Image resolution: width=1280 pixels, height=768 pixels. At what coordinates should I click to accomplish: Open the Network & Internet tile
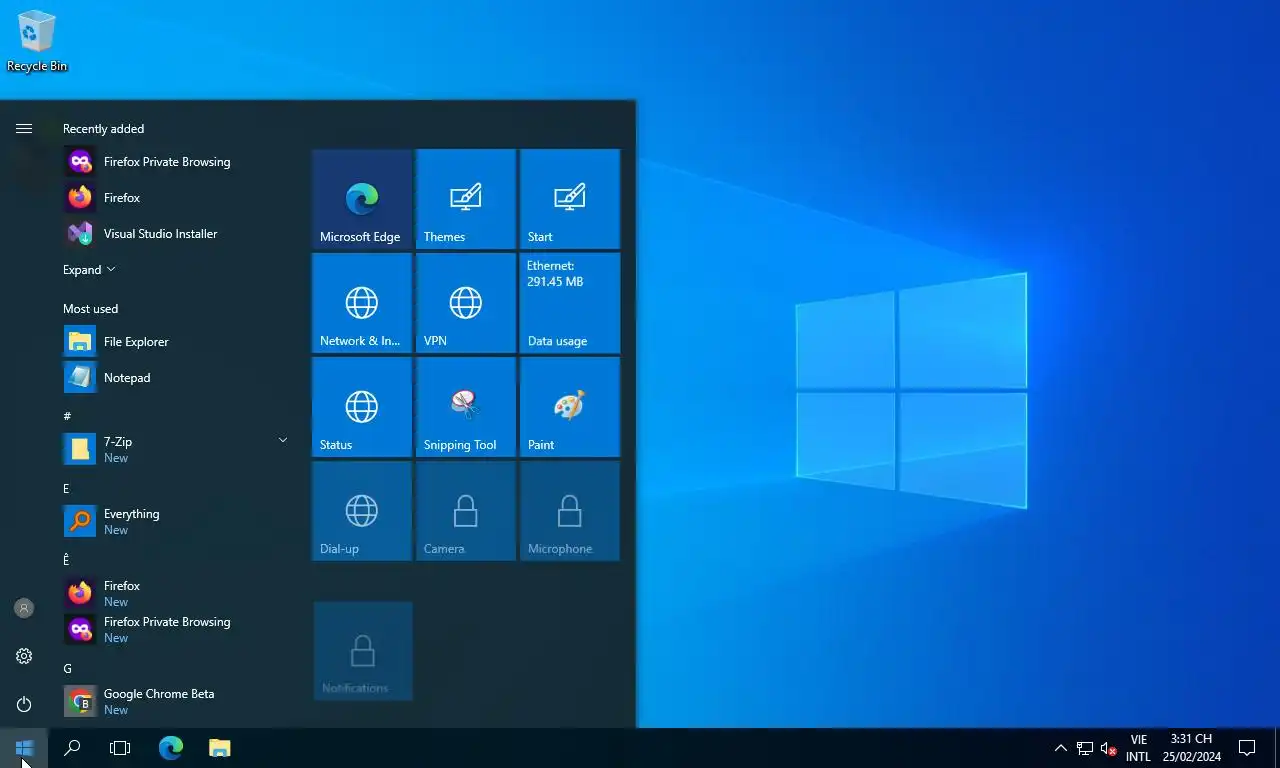pyautogui.click(x=362, y=303)
